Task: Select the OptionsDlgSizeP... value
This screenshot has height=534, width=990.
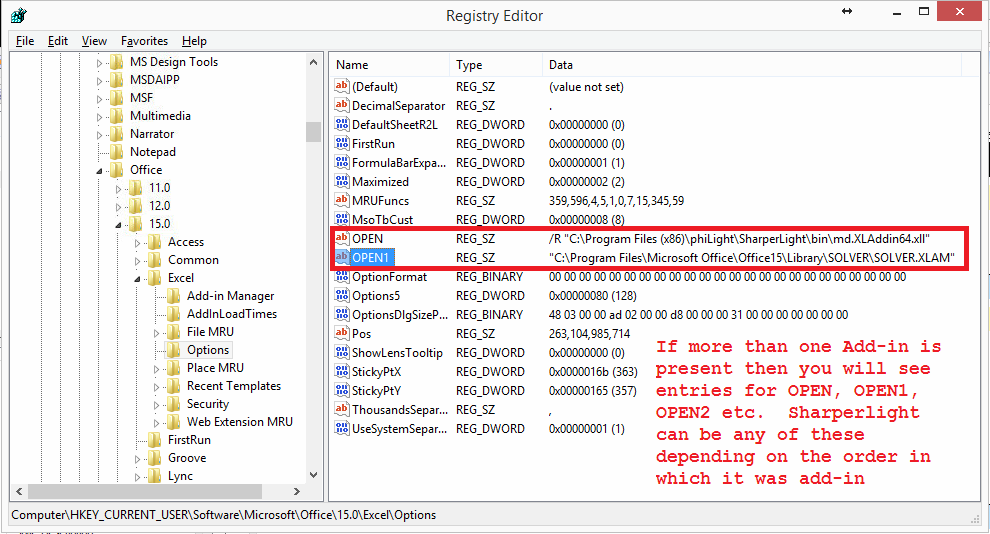Action: coord(399,314)
